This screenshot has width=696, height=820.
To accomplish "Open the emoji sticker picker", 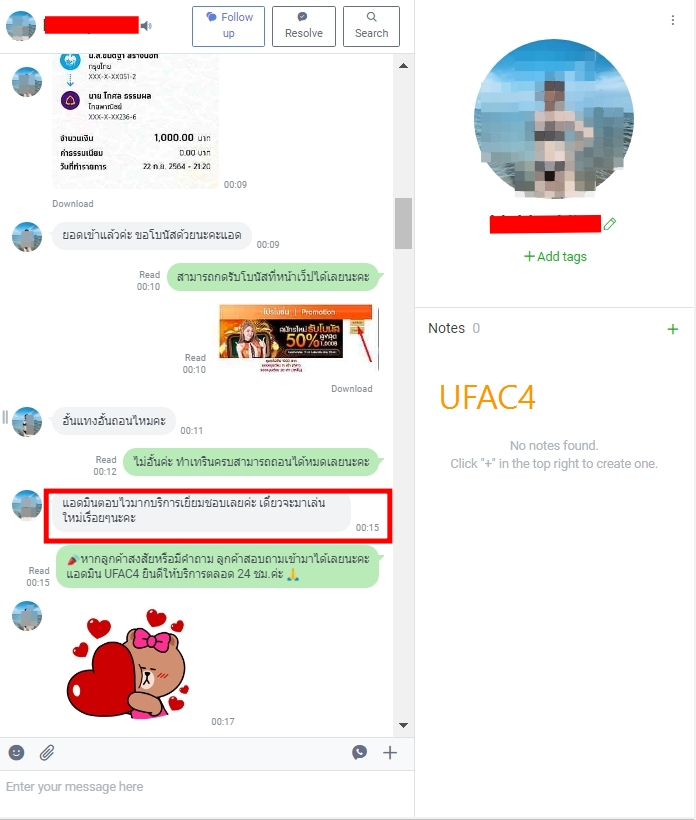I will [x=16, y=753].
